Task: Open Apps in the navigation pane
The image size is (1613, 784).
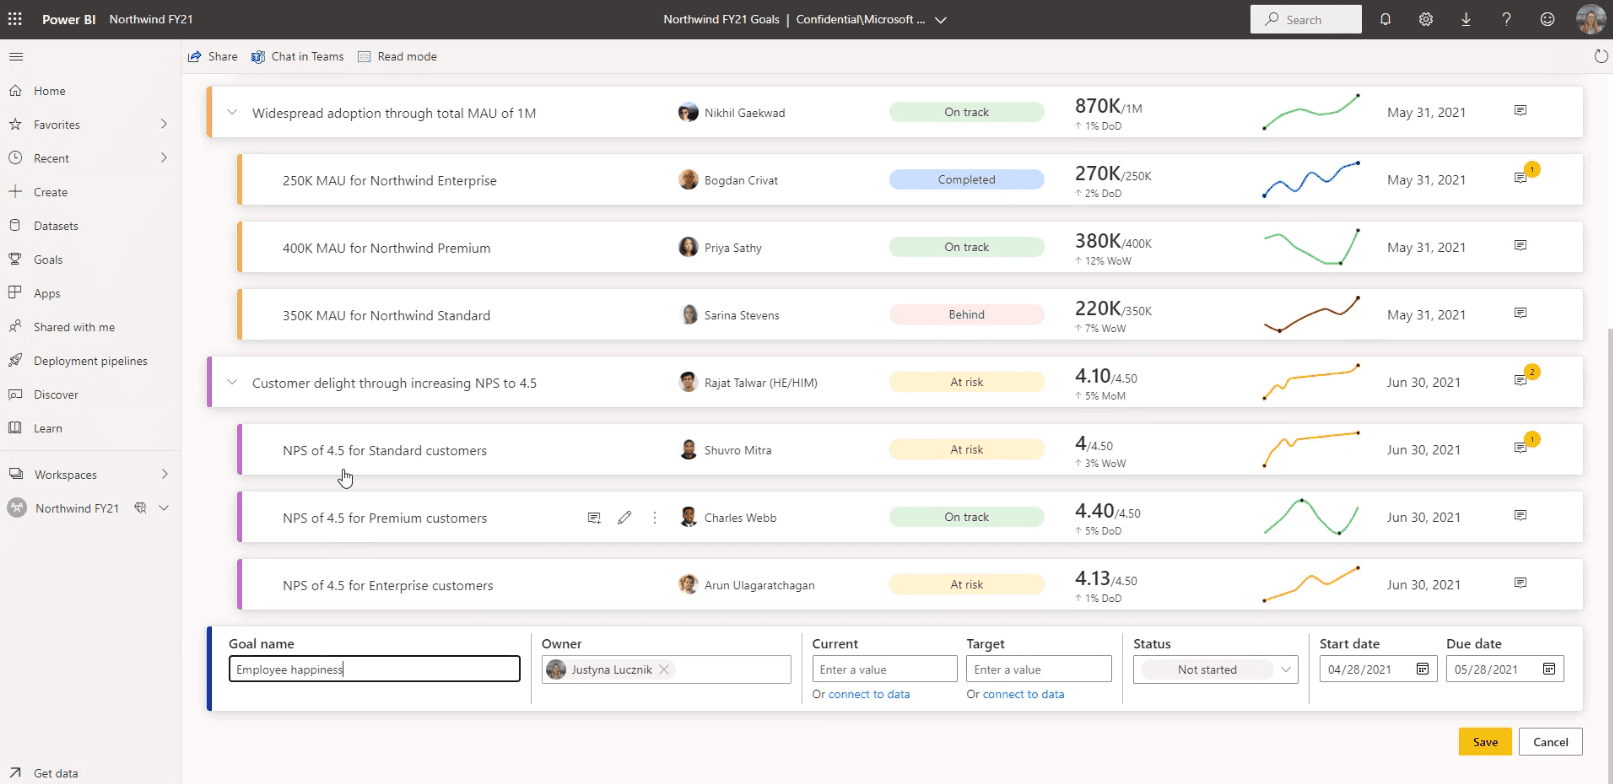Action: (47, 294)
